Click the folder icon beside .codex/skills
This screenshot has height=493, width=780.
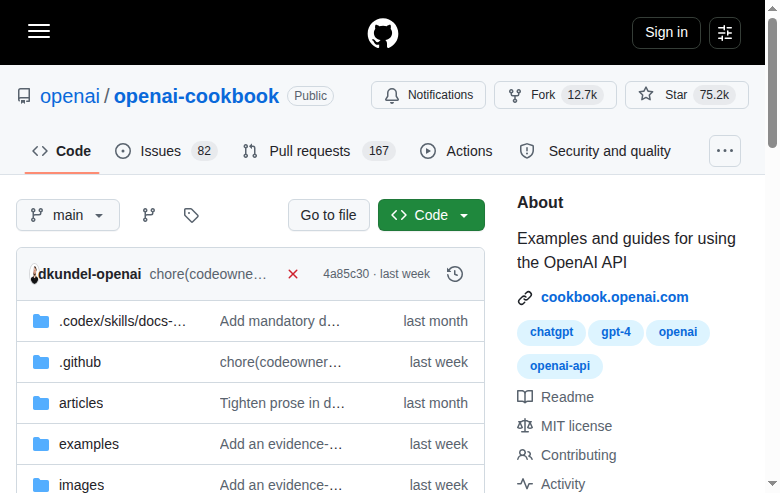point(41,321)
